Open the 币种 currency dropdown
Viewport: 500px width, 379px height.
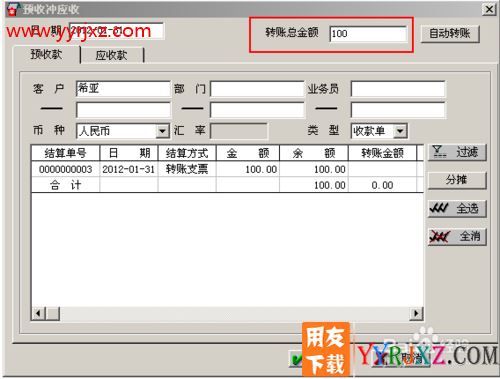point(162,131)
